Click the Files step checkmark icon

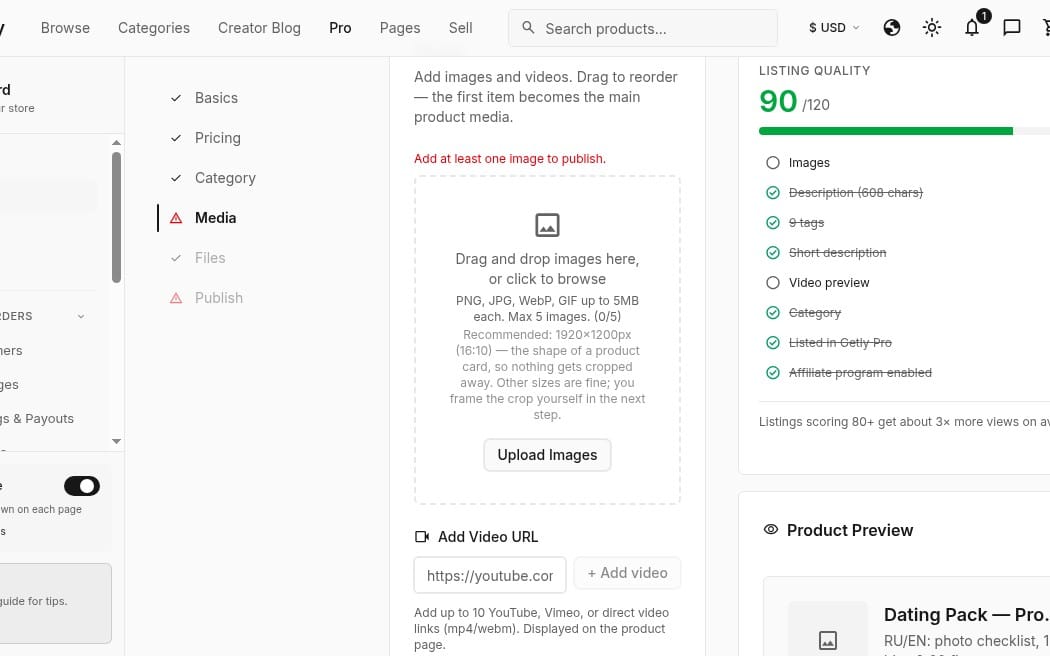pos(176,258)
